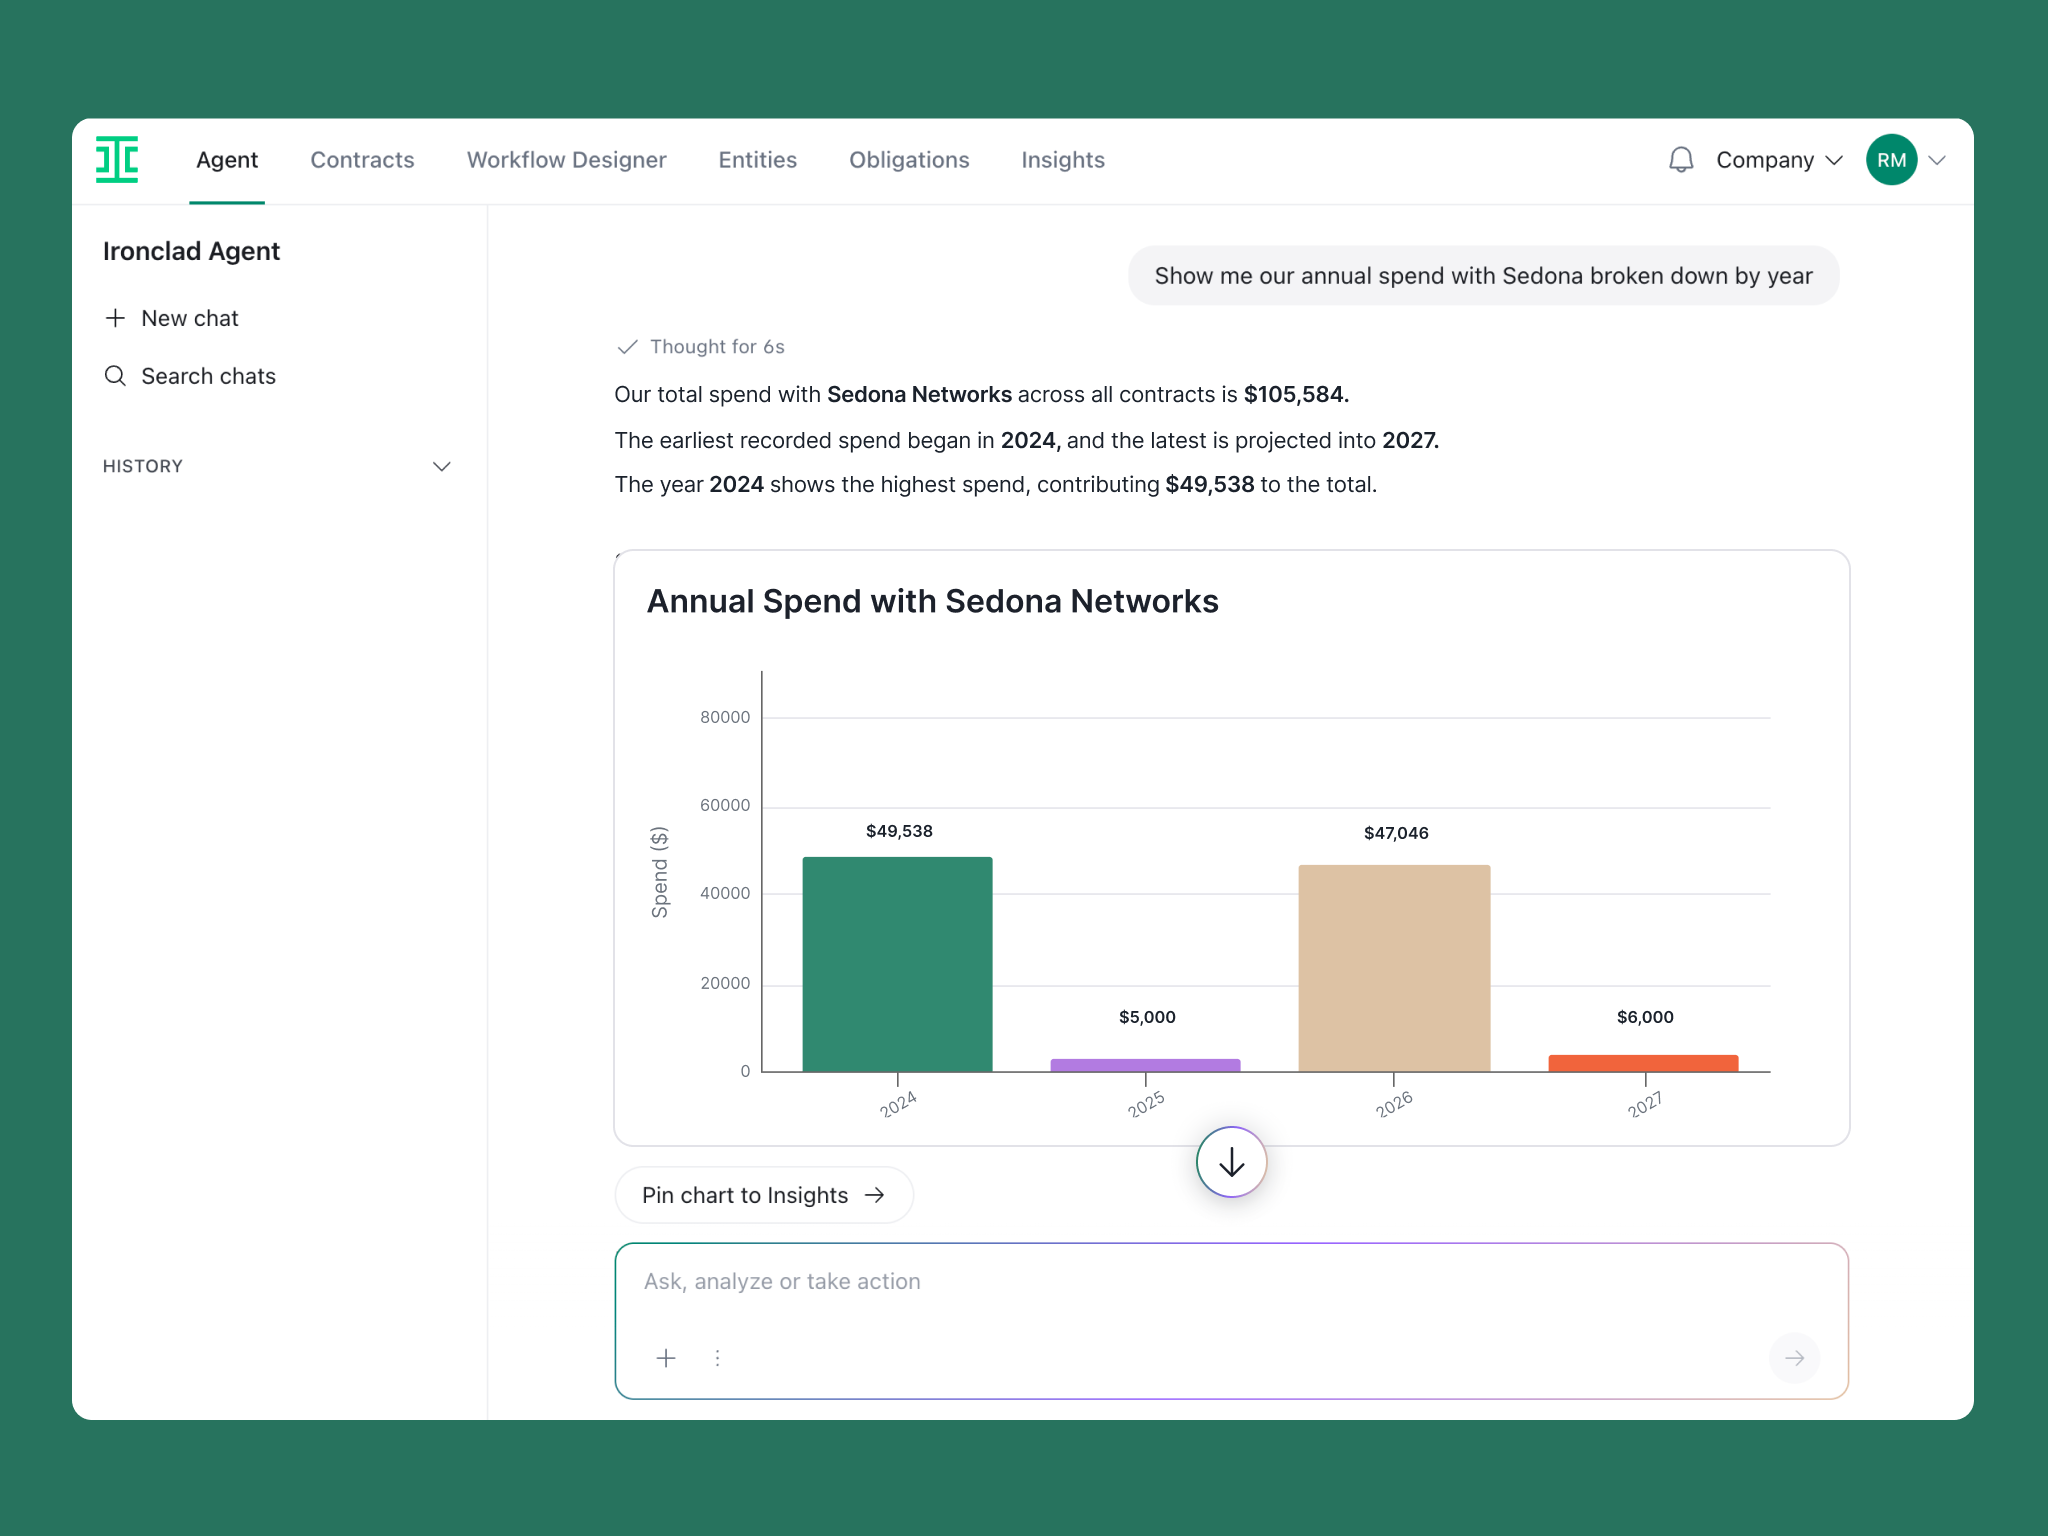Click Pin chart to Insights button

tap(764, 1195)
